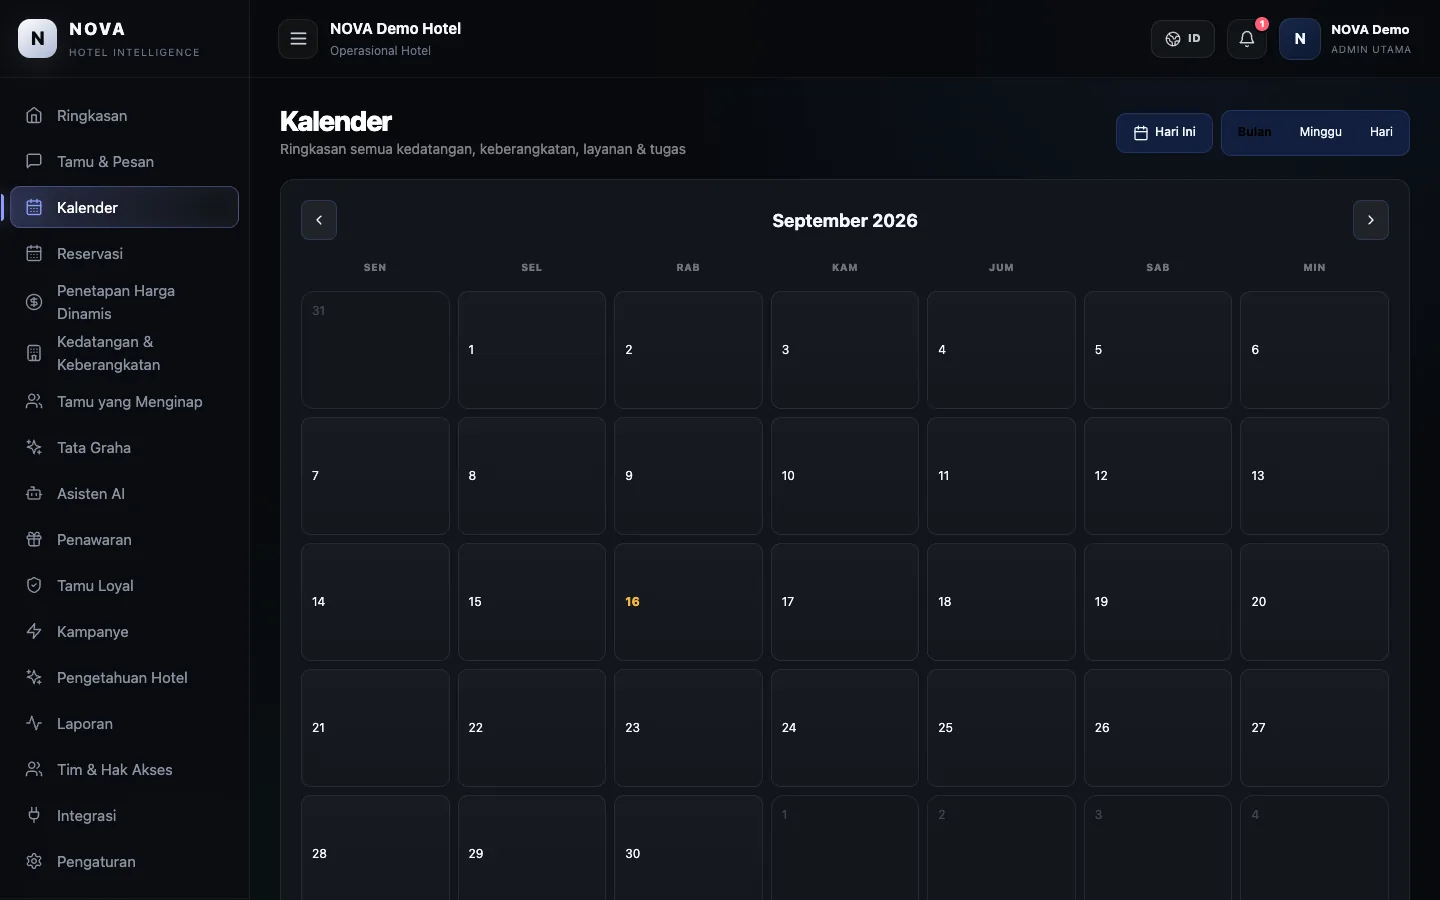This screenshot has width=1440, height=900.
Task: Click the NOVA logo tile in the sidebar
Action: [x=38, y=39]
